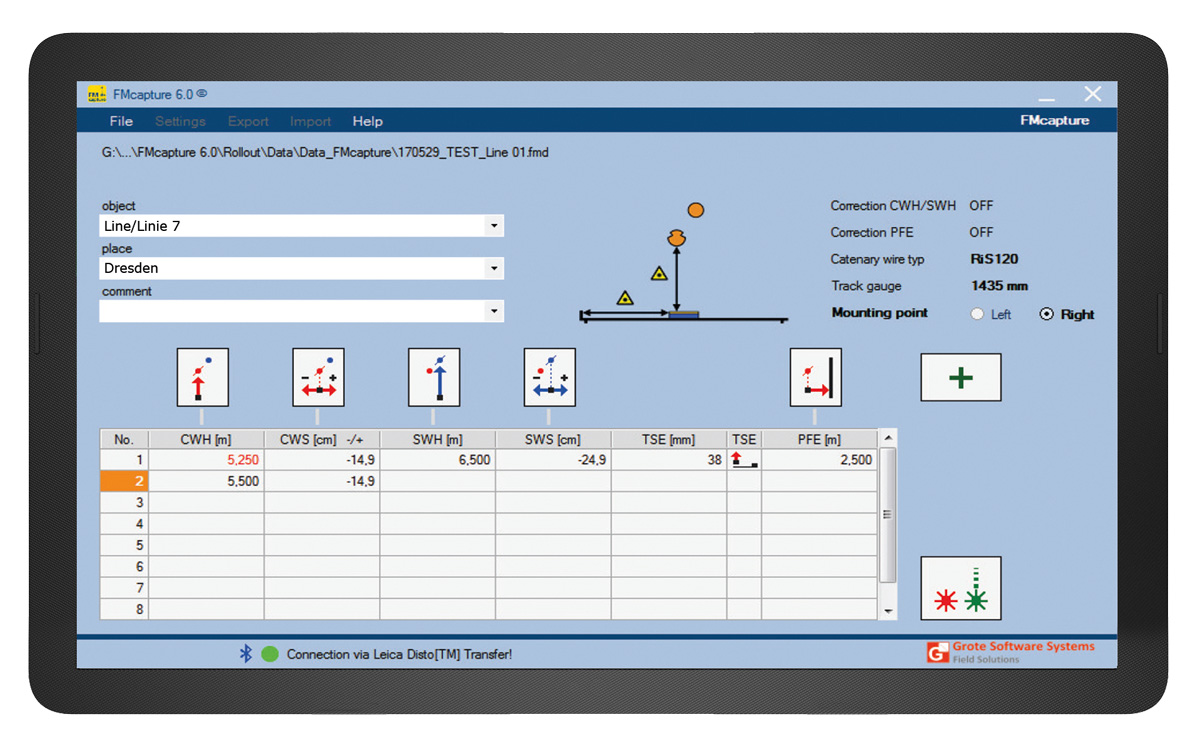
Task: Select the -14,9 CWS cell in row 2
Action: [x=322, y=481]
